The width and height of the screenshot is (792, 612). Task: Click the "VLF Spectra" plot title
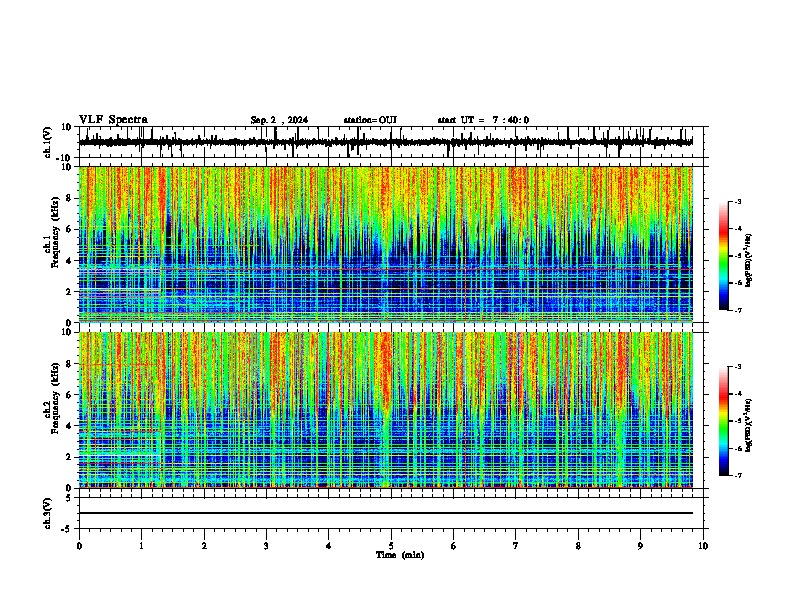113,120
